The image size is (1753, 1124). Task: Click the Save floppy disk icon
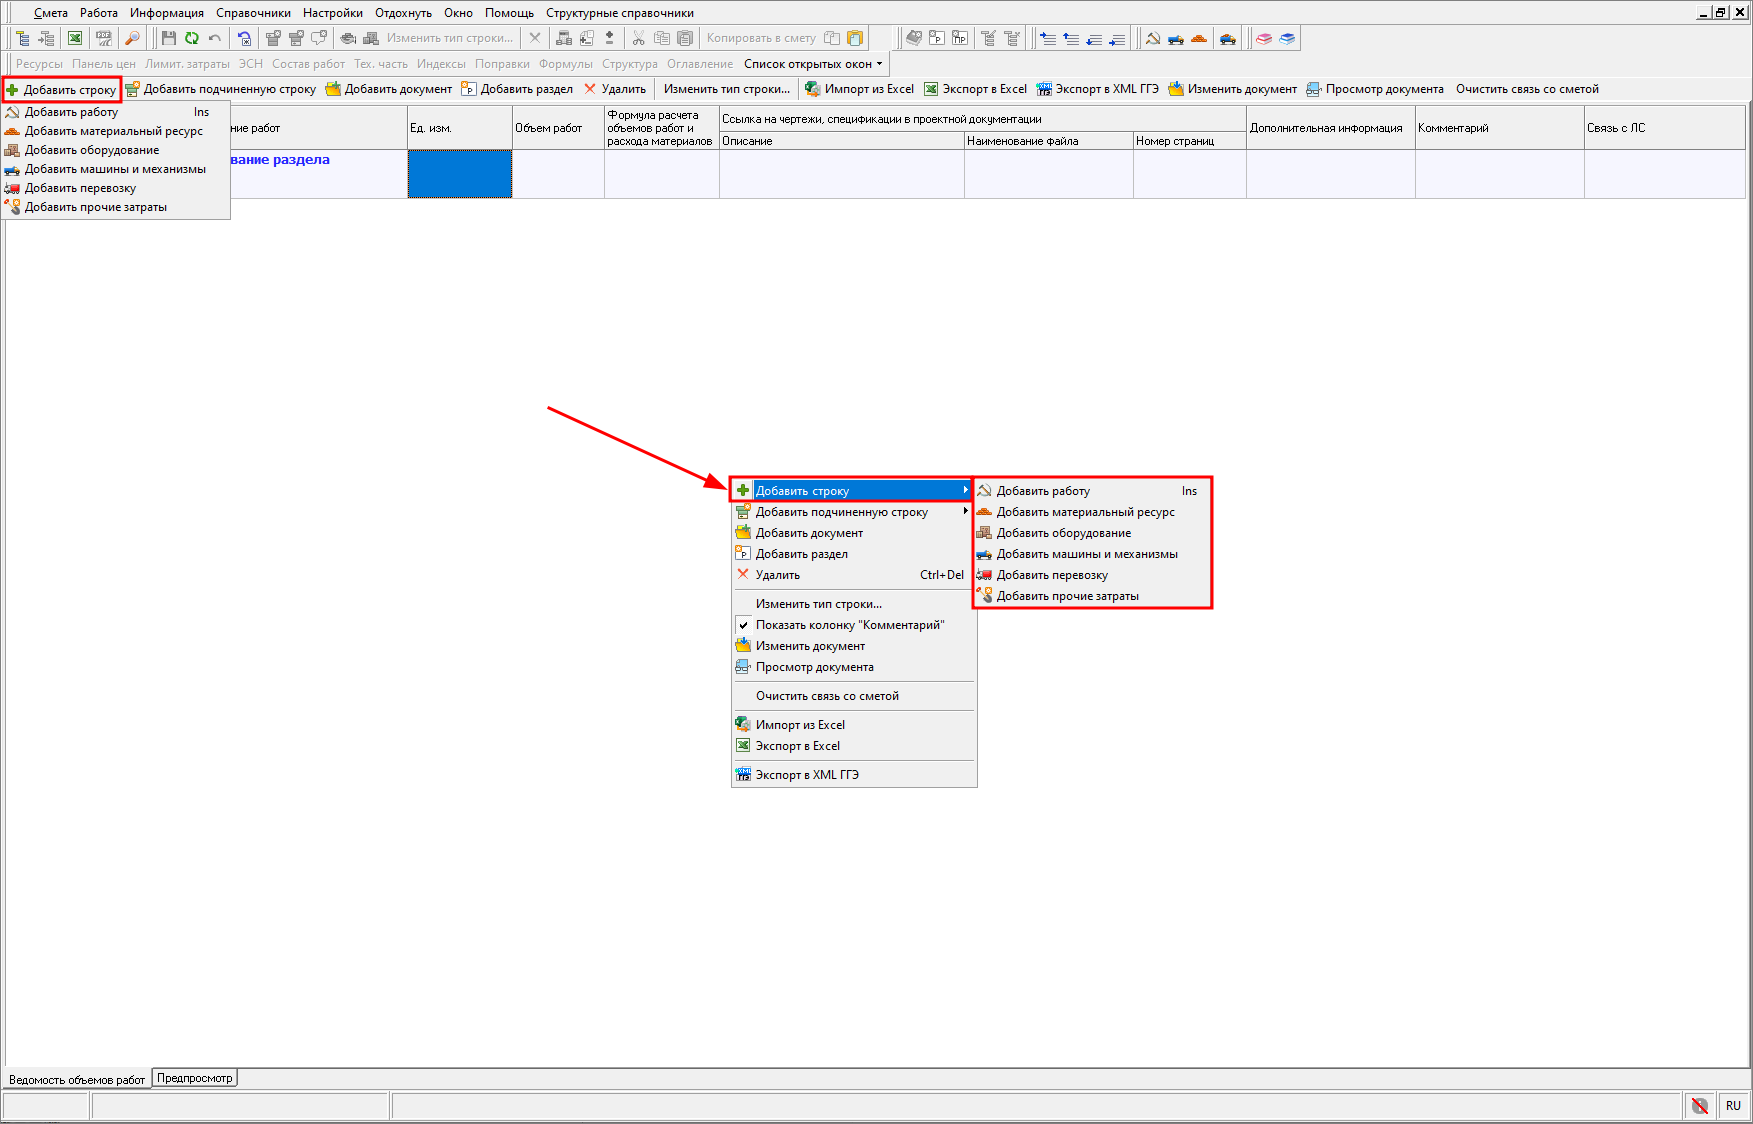[x=168, y=38]
